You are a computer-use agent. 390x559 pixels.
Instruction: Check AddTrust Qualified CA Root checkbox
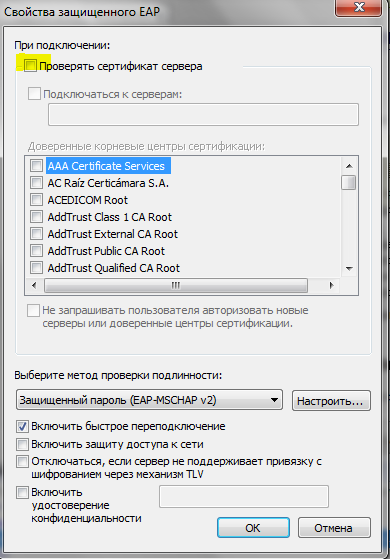[x=36, y=267]
